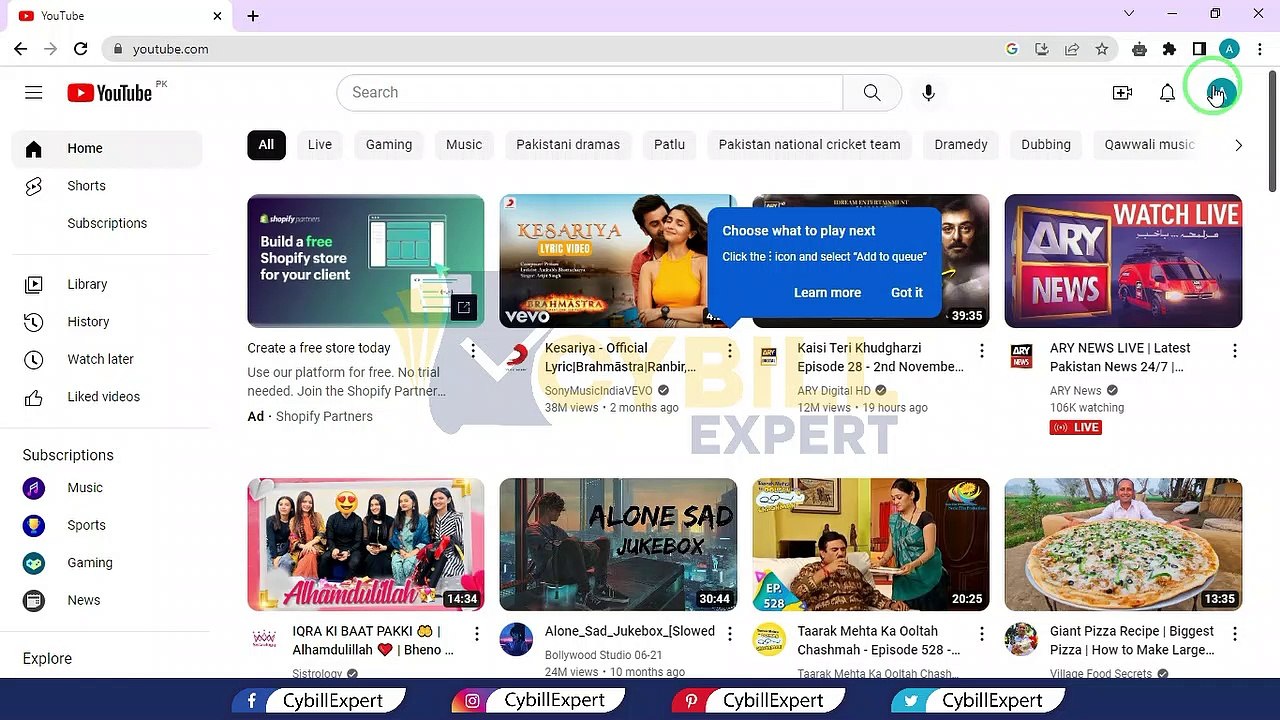The height and width of the screenshot is (720, 1280).
Task: Open Chrome side panel
Action: point(1199,49)
